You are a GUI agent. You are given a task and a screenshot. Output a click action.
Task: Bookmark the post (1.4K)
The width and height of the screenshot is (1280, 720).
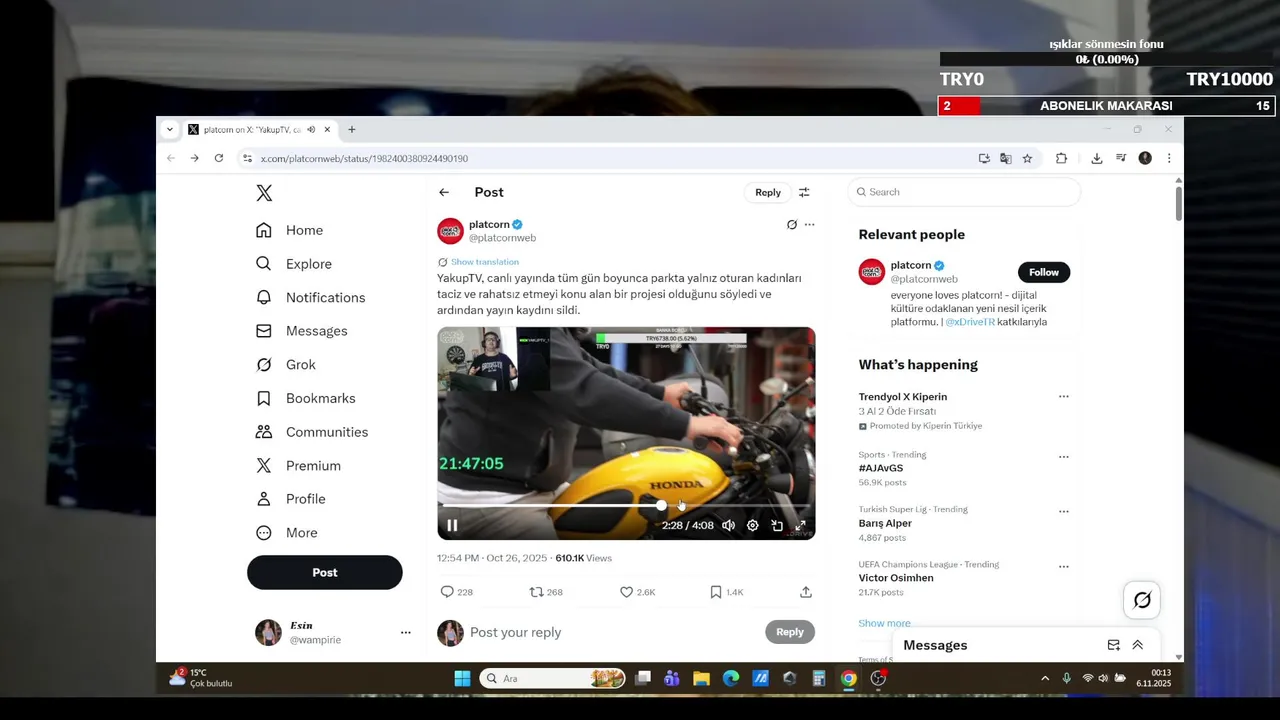tap(716, 592)
